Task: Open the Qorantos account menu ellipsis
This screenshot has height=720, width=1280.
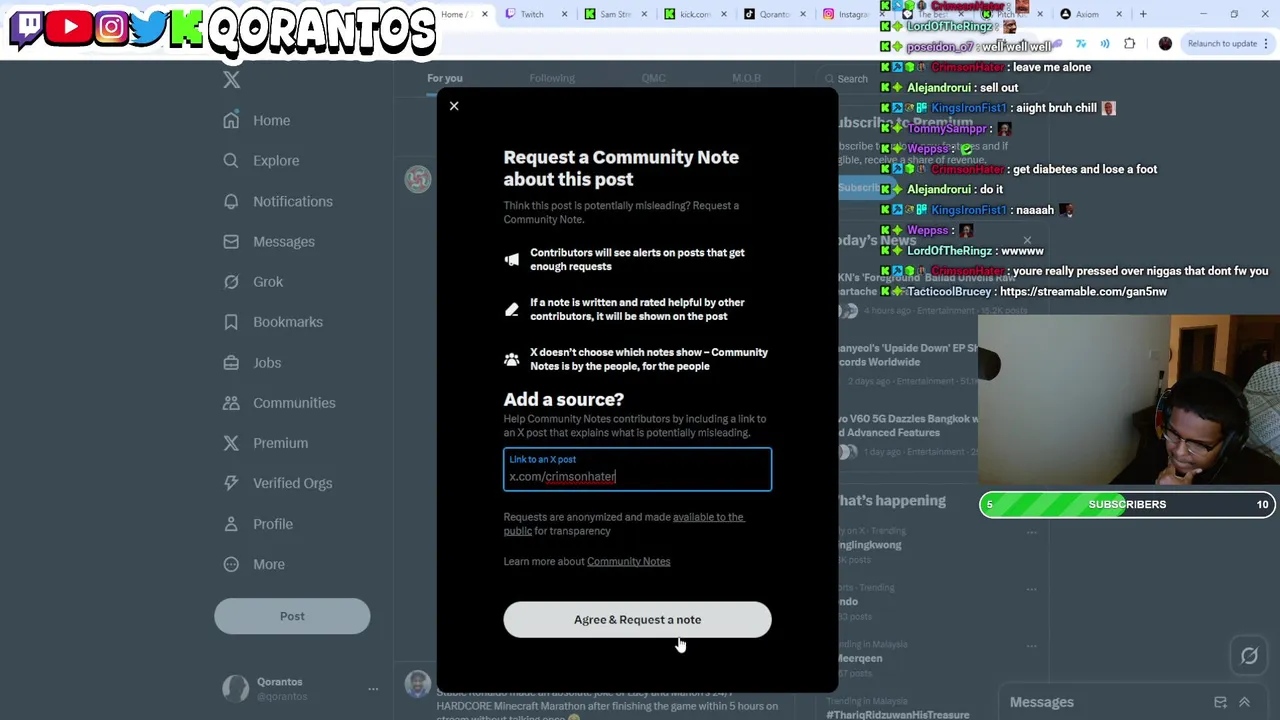Action: 373,688
